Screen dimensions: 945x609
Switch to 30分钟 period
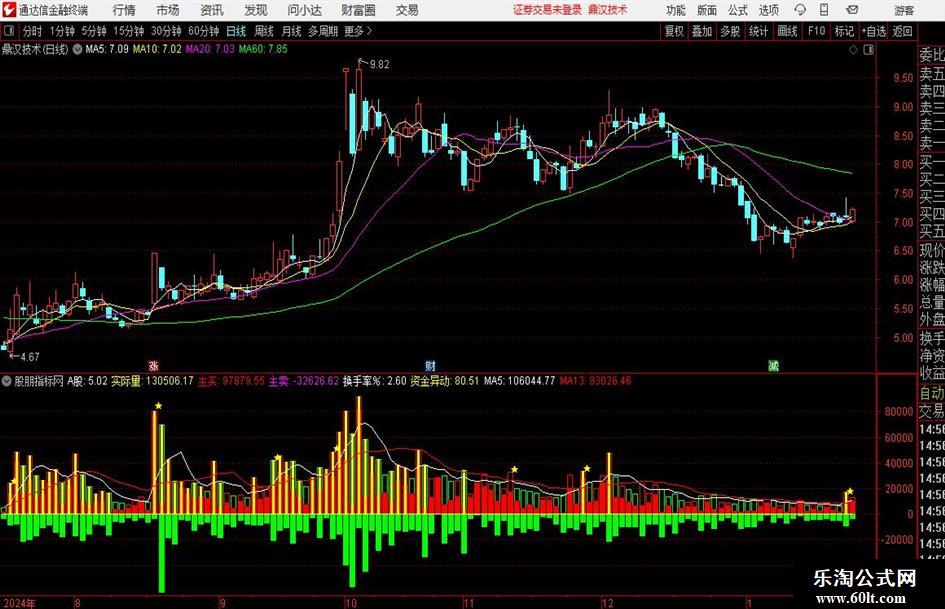coord(166,31)
